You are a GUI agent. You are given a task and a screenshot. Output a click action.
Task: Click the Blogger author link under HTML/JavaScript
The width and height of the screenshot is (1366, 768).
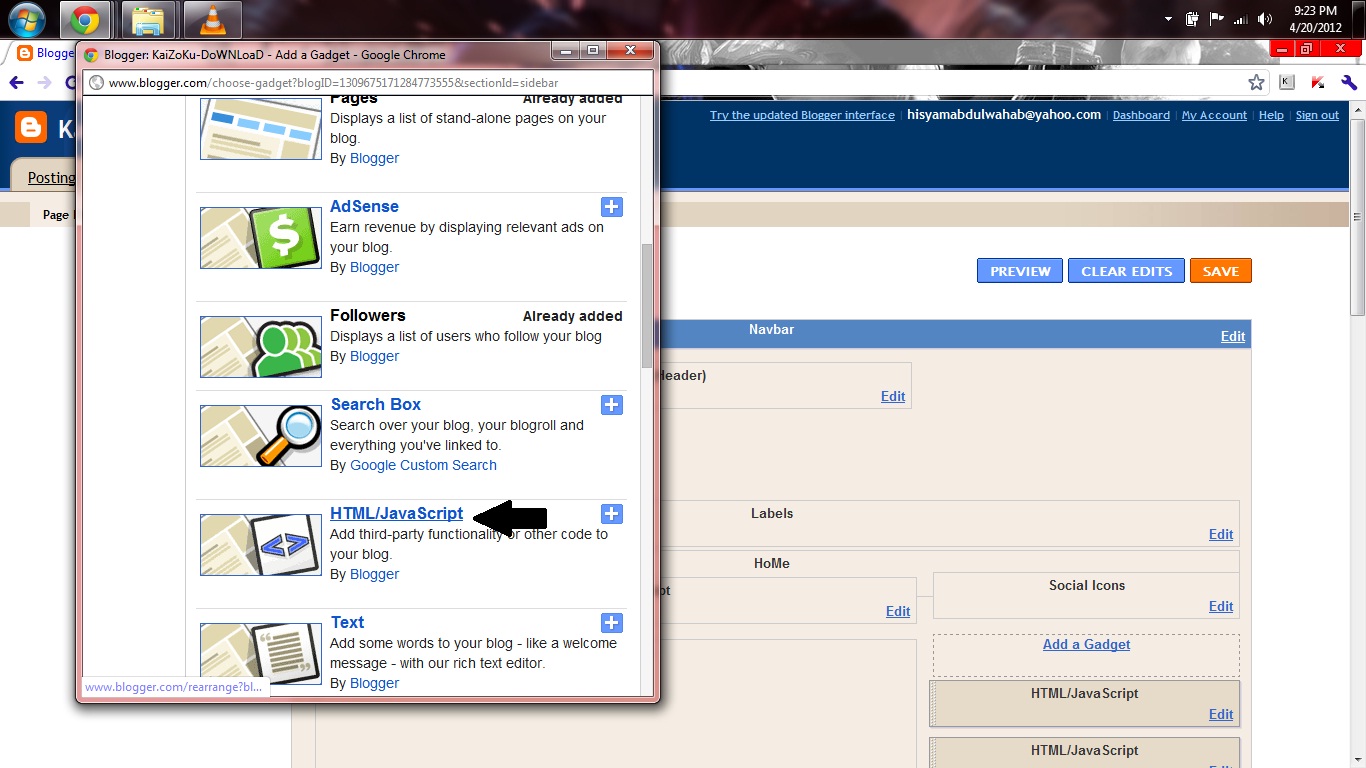tap(374, 574)
